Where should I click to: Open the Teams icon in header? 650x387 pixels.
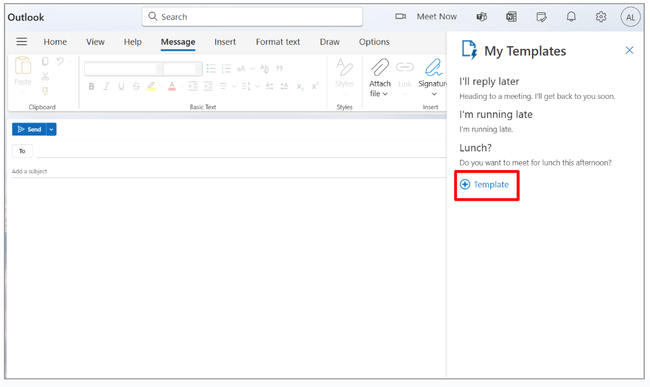[x=482, y=17]
